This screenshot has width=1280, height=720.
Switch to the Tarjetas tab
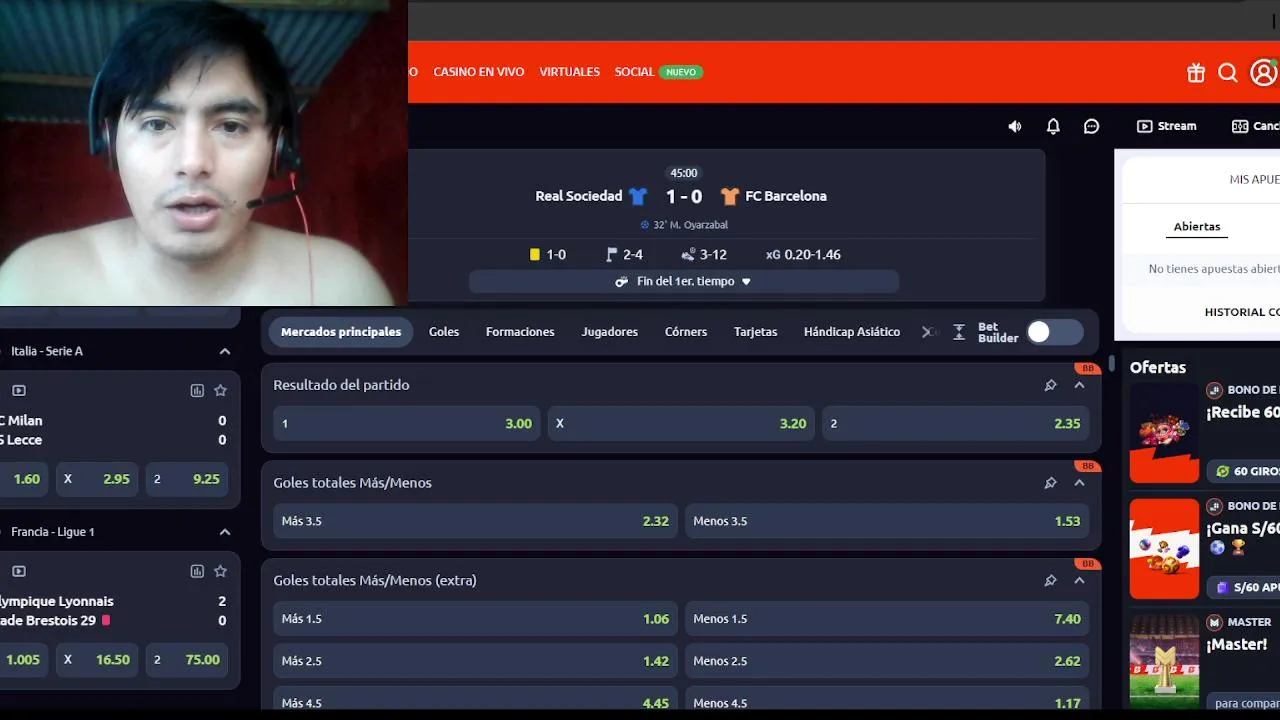click(756, 332)
